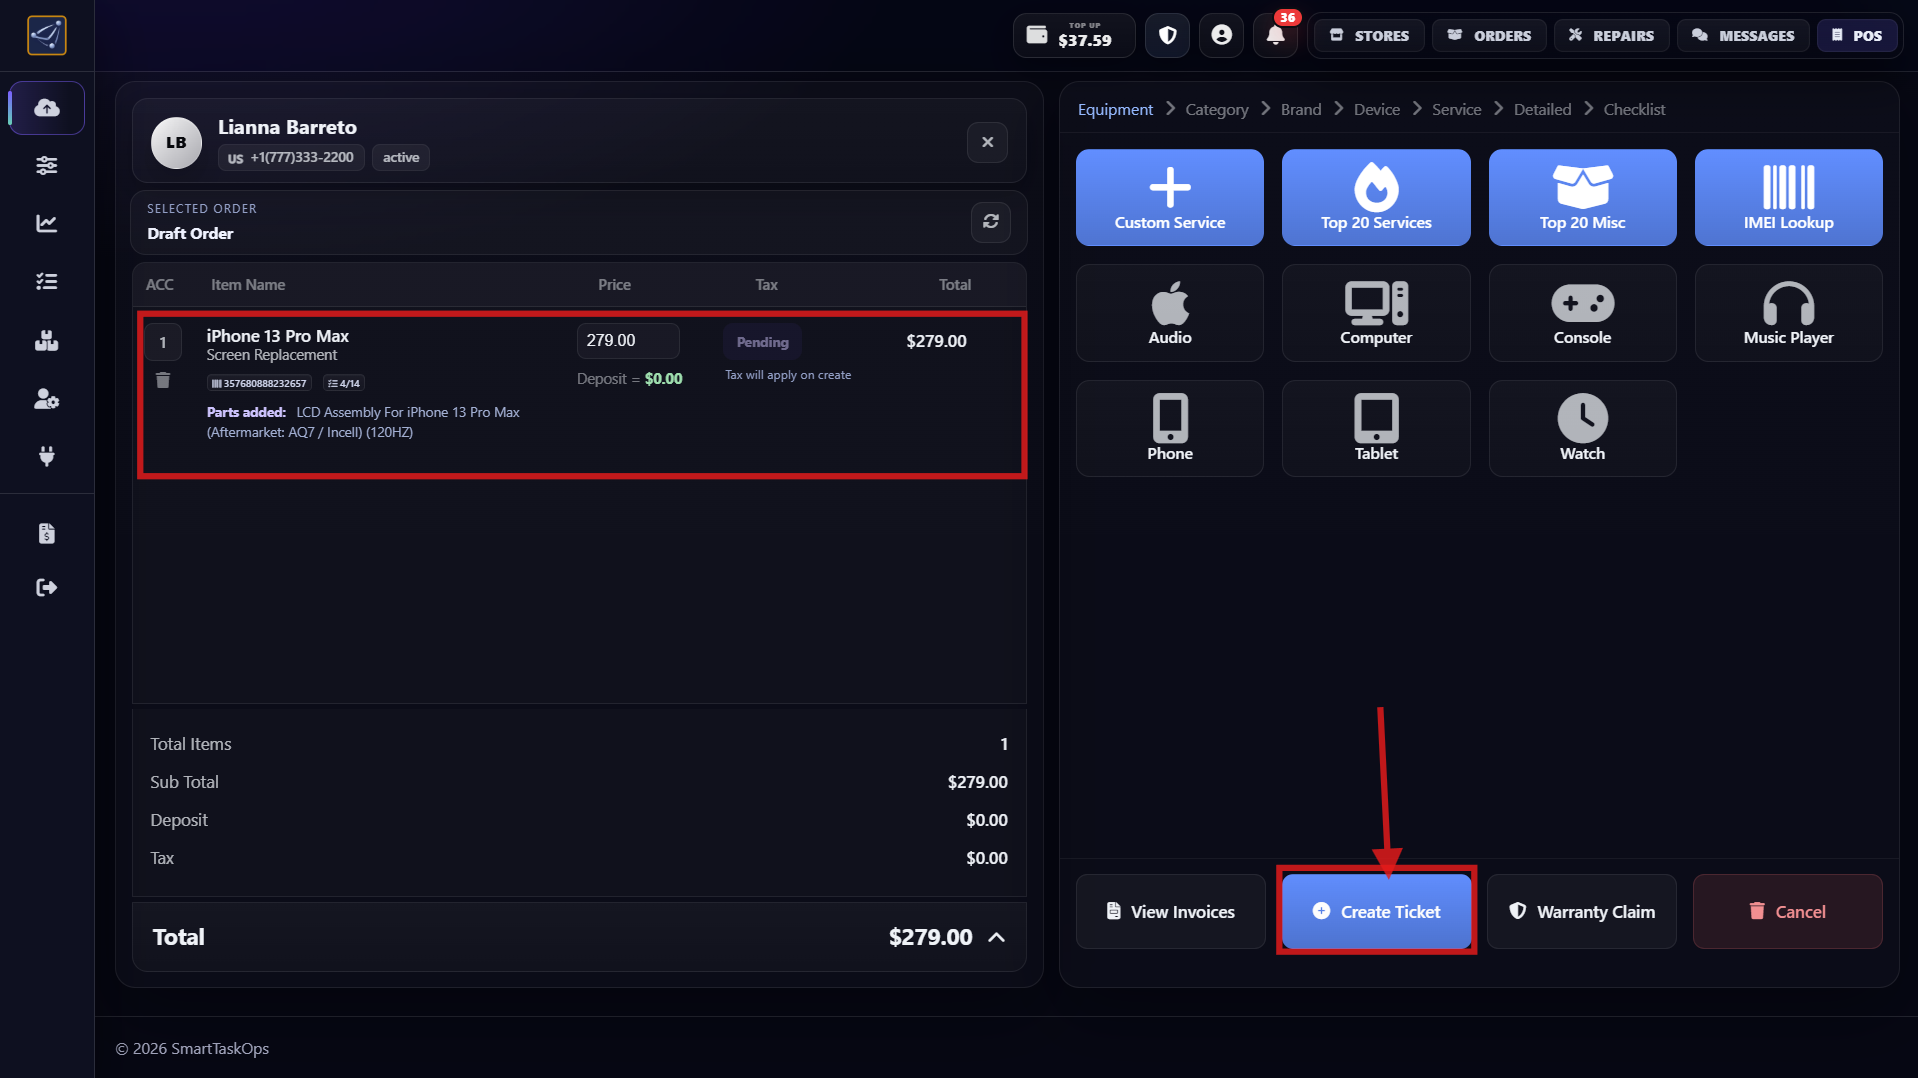This screenshot has width=1918, height=1078.
Task: Click the LB customer avatar
Action: pyautogui.click(x=176, y=143)
